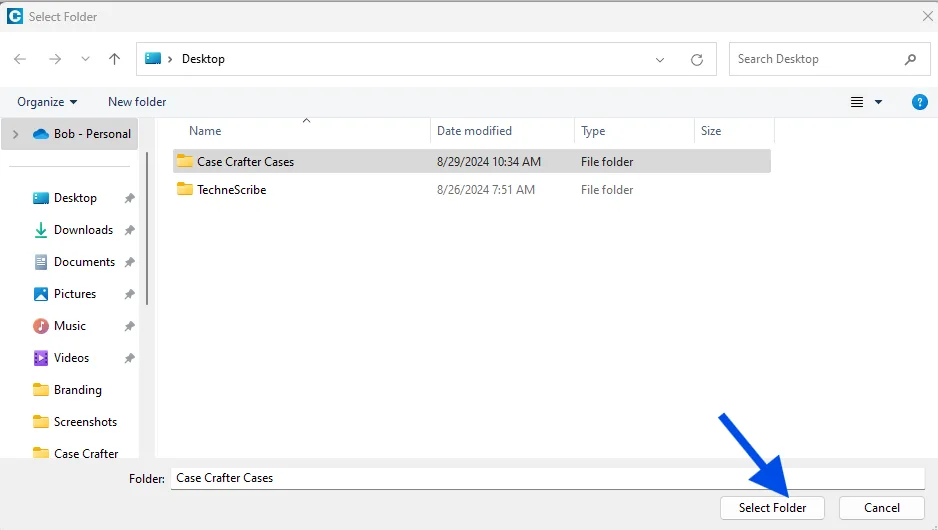Viewport: 938px width, 530px height.
Task: Open Branding folder in the sidebar
Action: pos(77,390)
